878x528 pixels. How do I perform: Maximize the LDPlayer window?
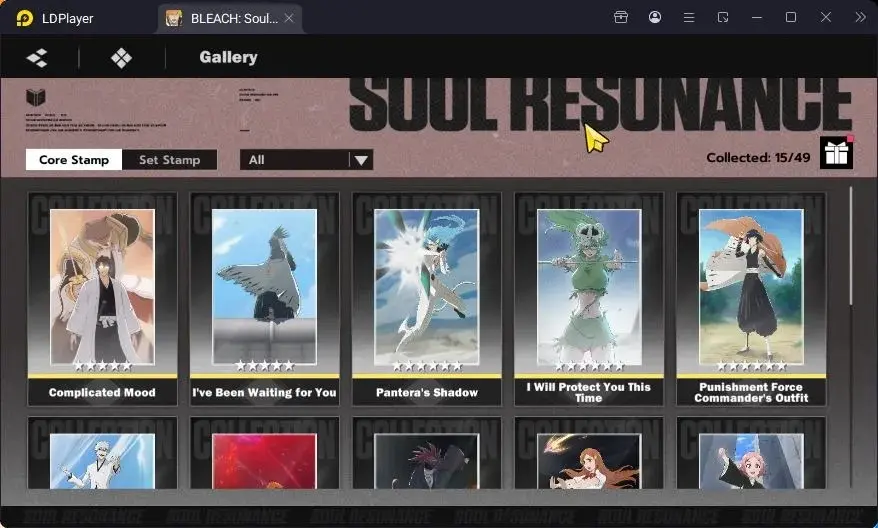pyautogui.click(x=791, y=17)
